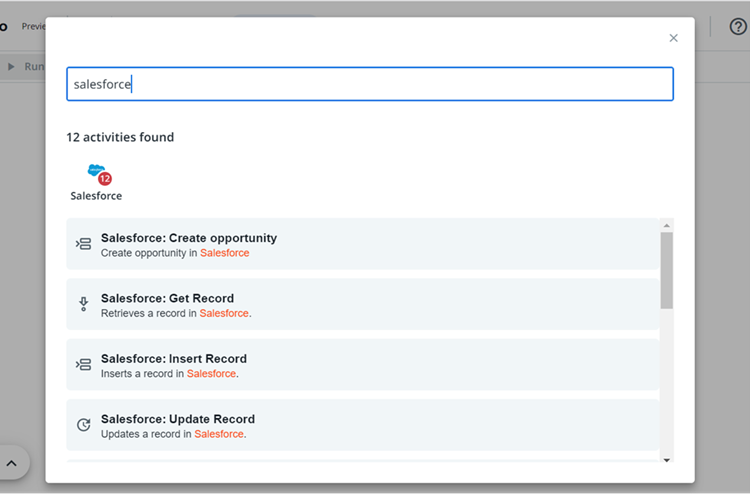Select the Salesforce connector cloud icon
Image resolution: width=750 pixels, height=495 pixels.
pos(96,170)
